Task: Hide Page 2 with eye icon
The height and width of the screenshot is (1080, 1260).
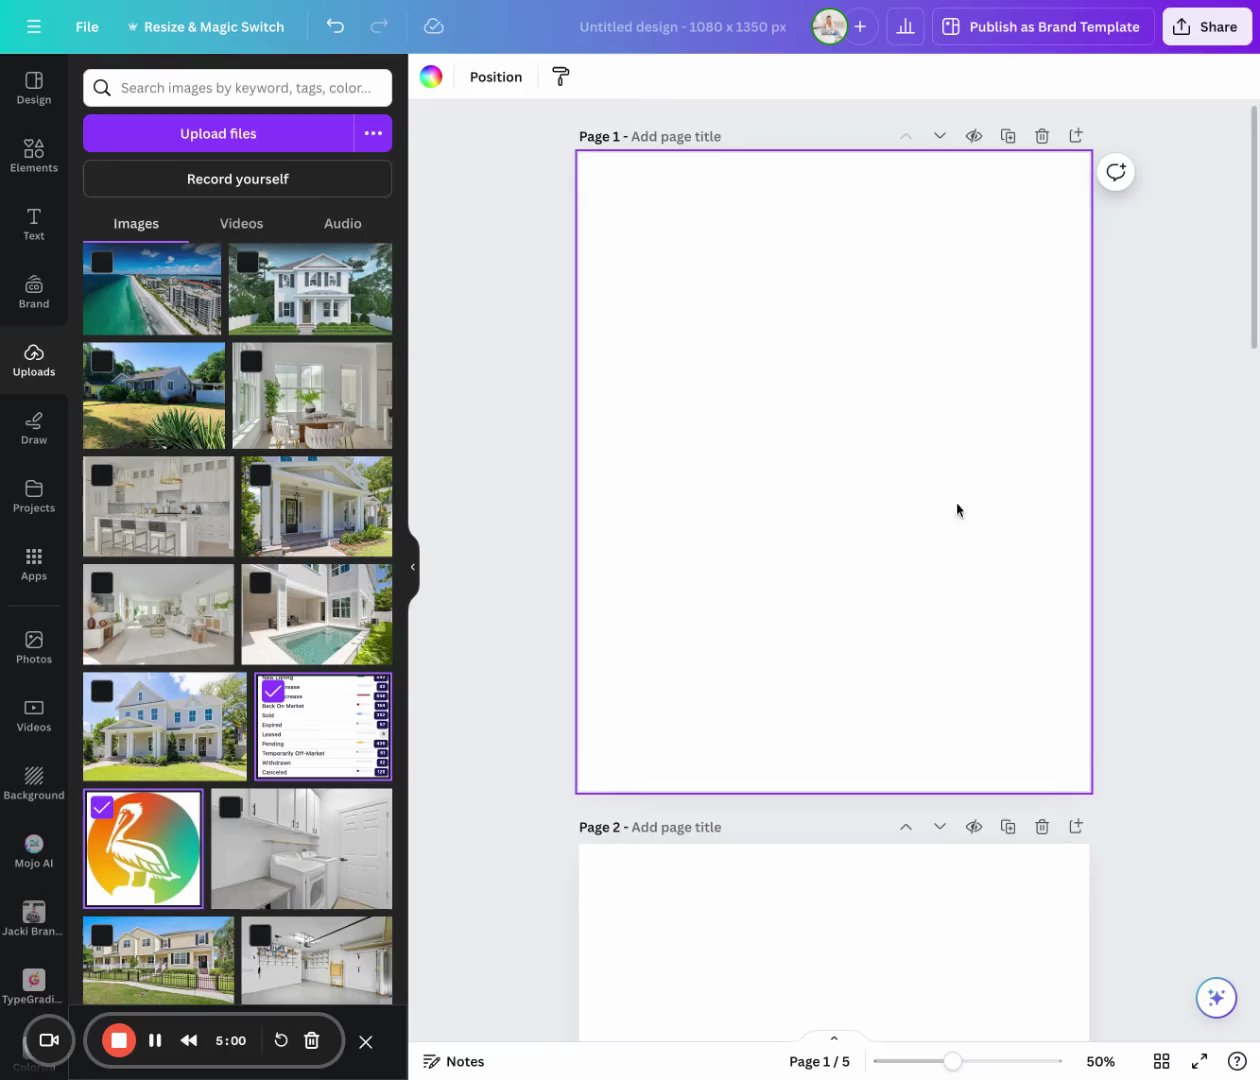Action: point(974,827)
